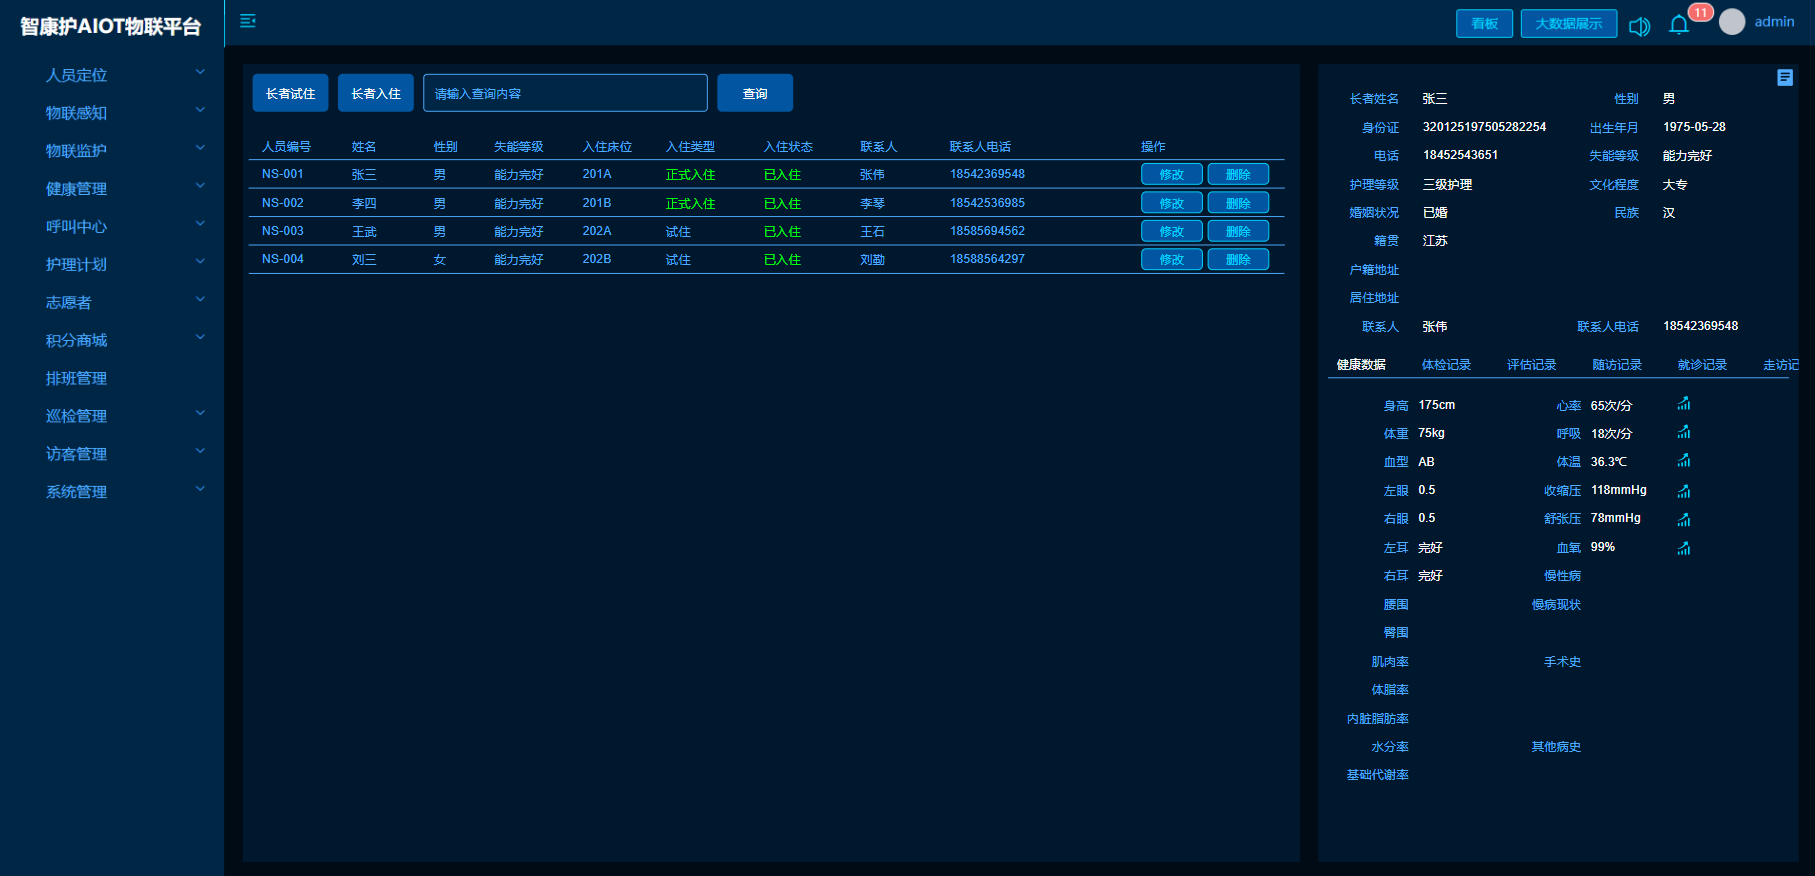Click the document icon in detail panel
The image size is (1815, 876).
[x=1785, y=78]
